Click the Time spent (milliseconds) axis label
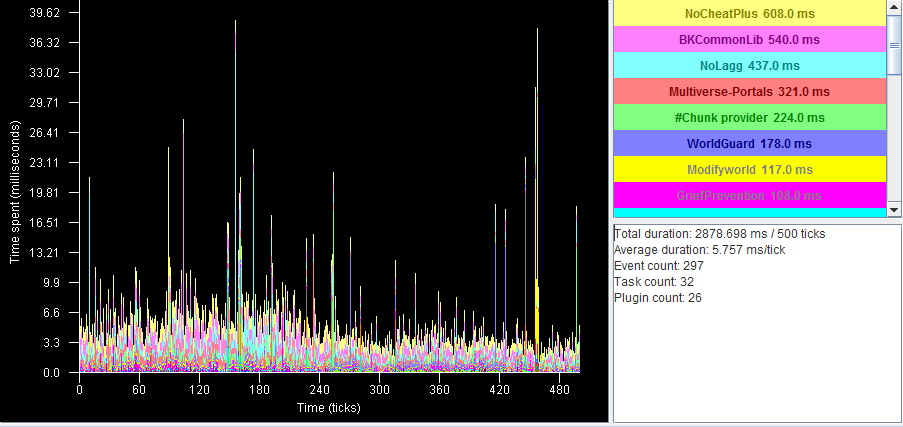 click(x=14, y=192)
